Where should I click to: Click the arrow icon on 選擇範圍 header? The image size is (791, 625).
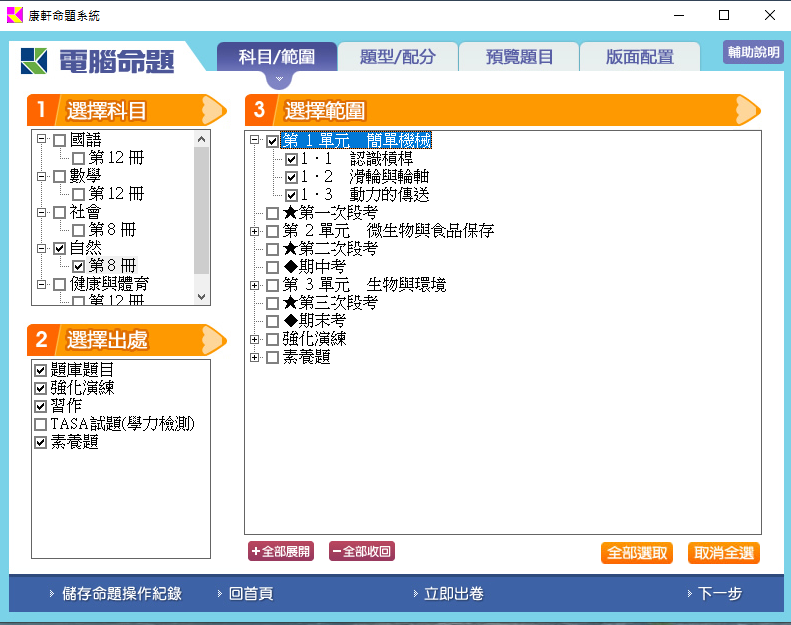point(748,109)
